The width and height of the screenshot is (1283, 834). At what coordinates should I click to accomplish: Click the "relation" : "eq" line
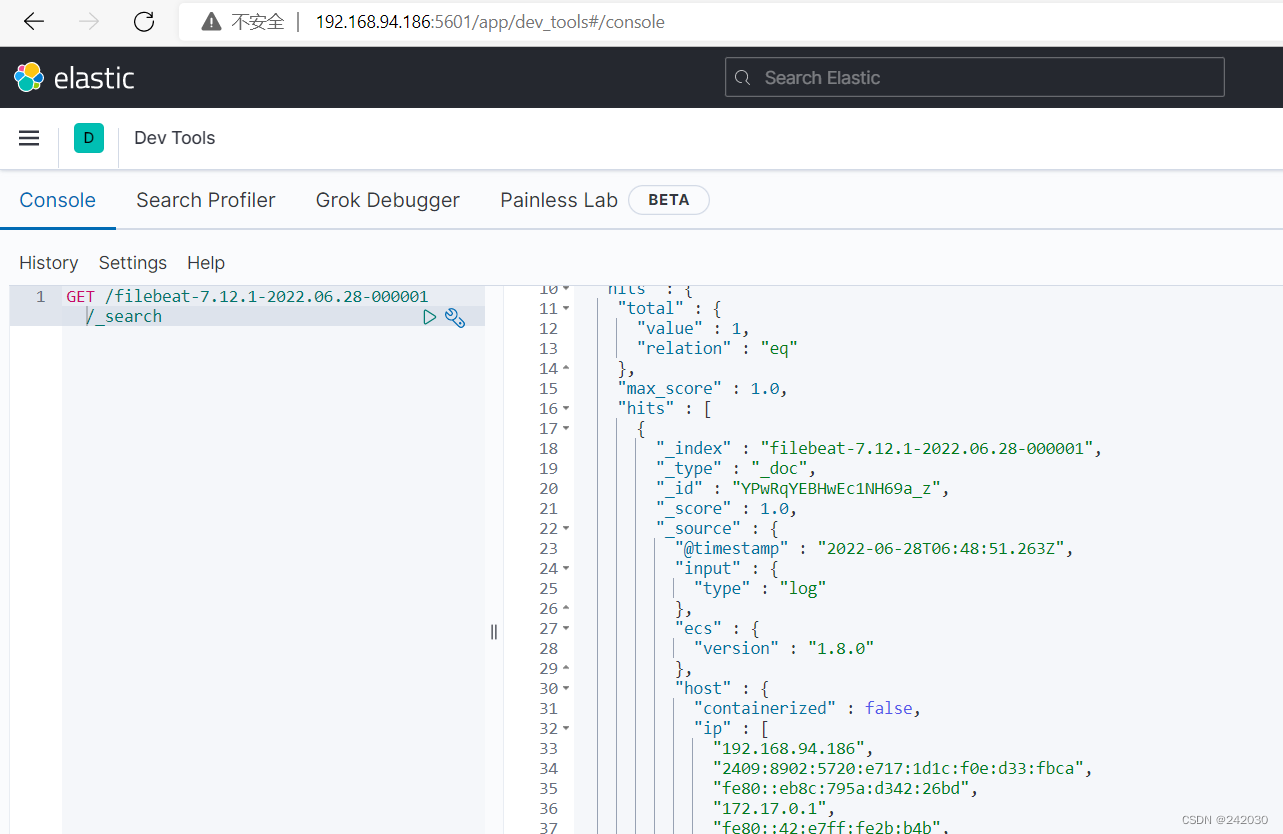[x=717, y=348]
